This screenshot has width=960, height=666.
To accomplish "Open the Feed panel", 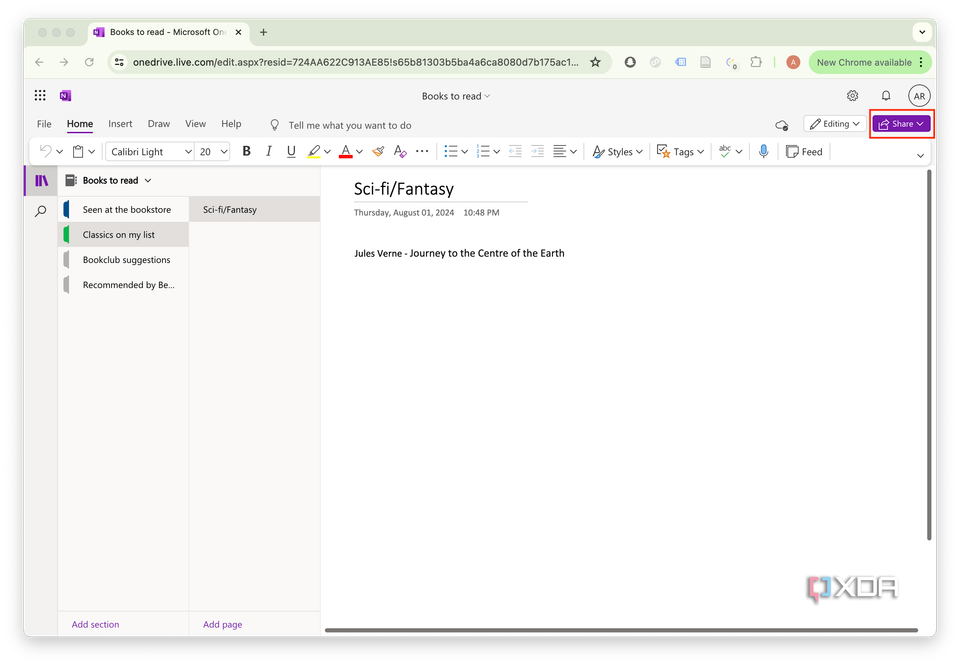I will pyautogui.click(x=803, y=151).
